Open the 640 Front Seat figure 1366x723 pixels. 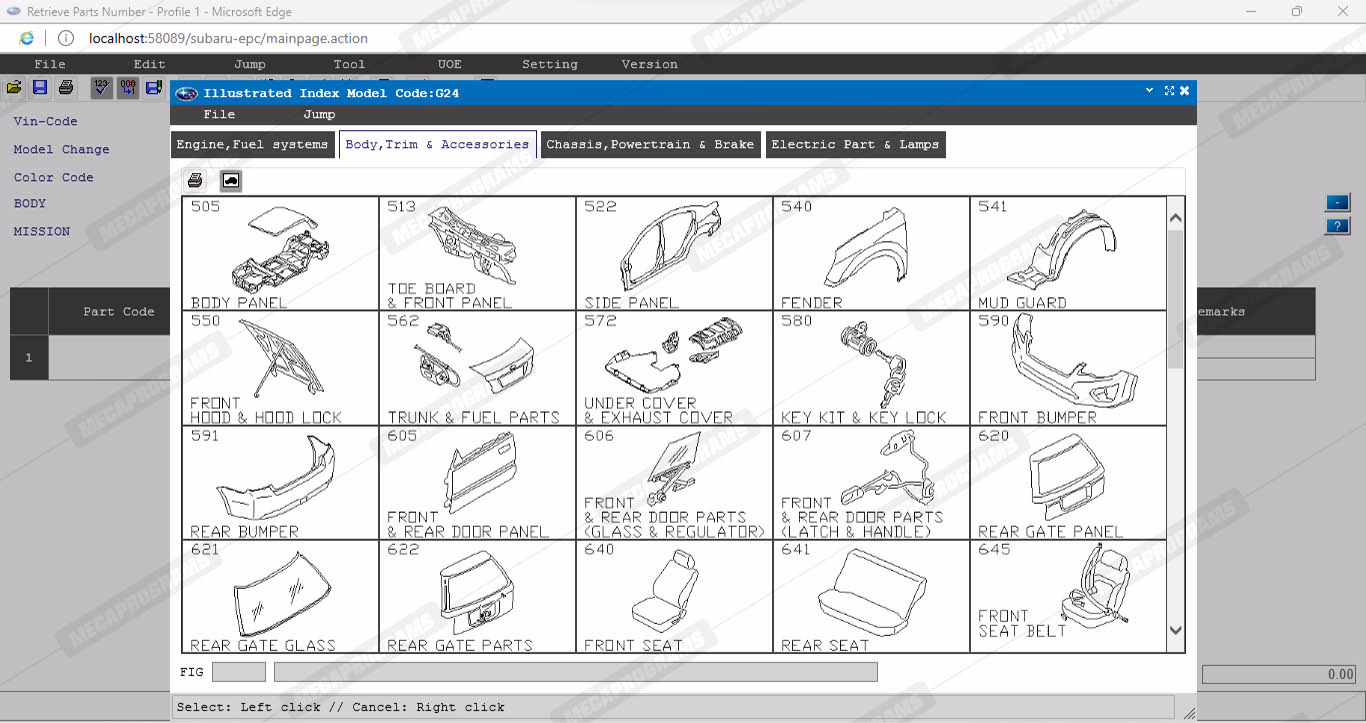click(x=673, y=597)
